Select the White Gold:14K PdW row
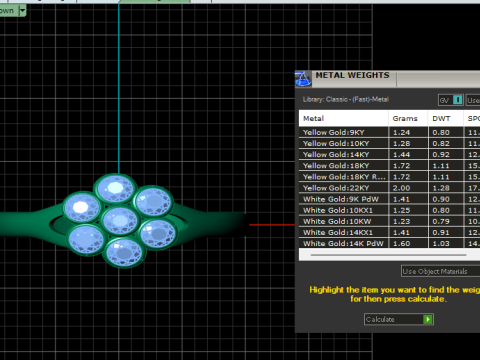This screenshot has width=480, height=360. (x=389, y=243)
